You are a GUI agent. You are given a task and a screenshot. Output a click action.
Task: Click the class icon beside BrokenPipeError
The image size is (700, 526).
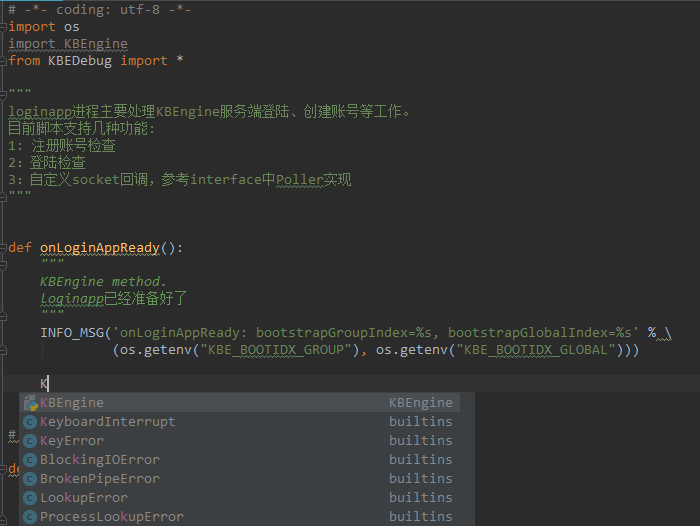(30, 479)
